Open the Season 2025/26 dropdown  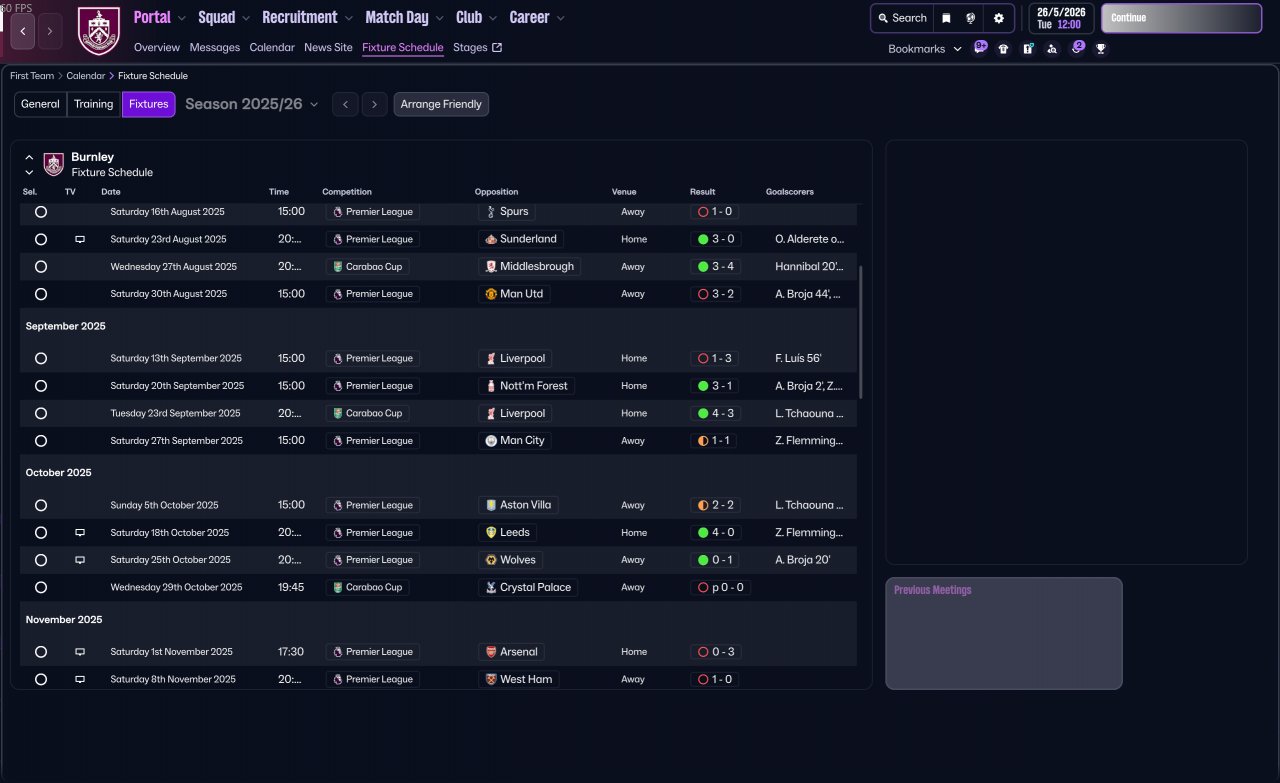(x=252, y=104)
